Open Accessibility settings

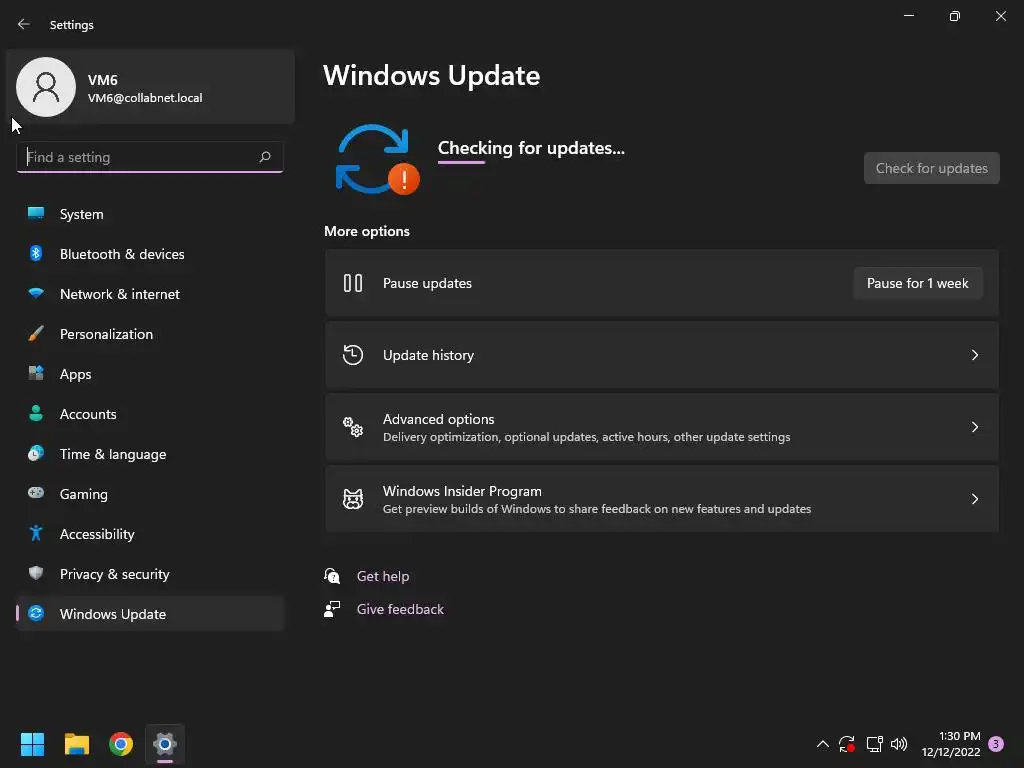pyautogui.click(x=150, y=534)
